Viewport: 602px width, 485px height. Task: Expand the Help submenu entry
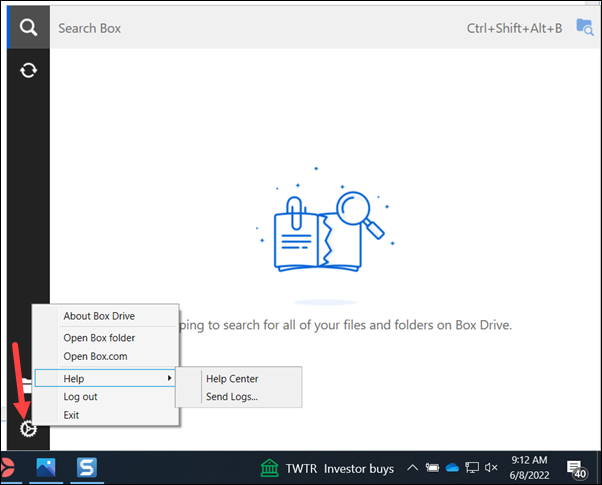tap(105, 378)
